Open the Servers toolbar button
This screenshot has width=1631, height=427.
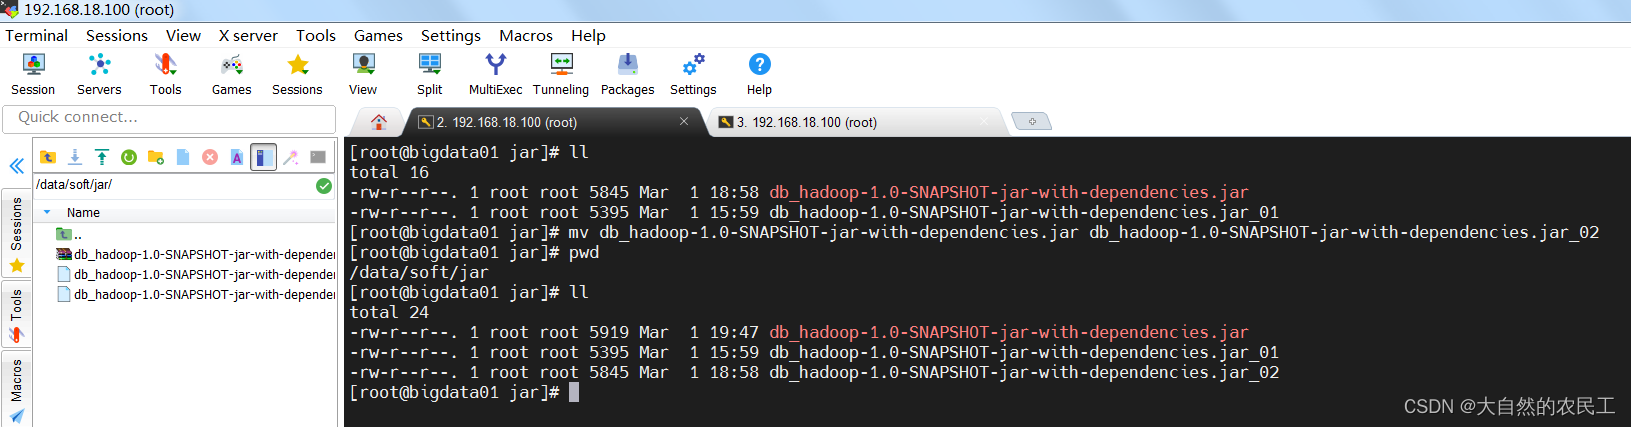(x=99, y=75)
